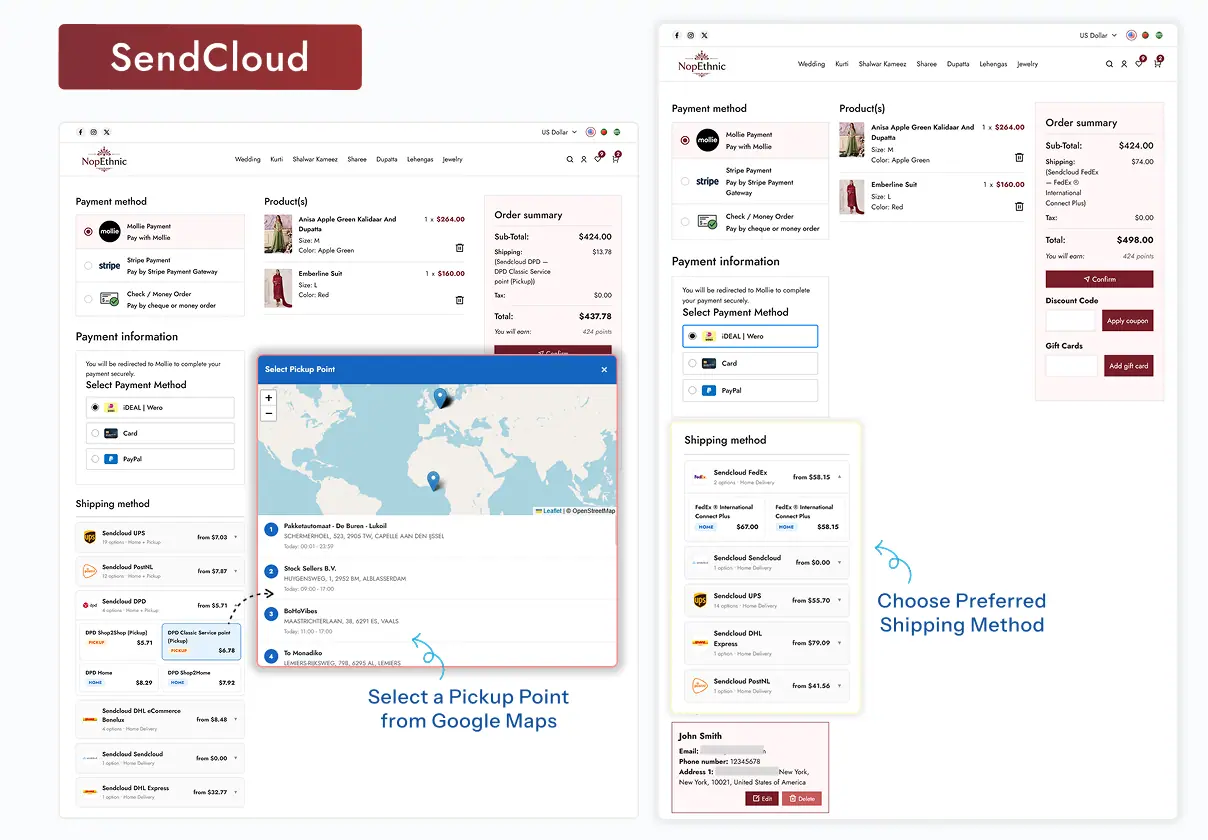Open account icon in right screenshot header
This screenshot has height=840, width=1208.
(x=1124, y=64)
